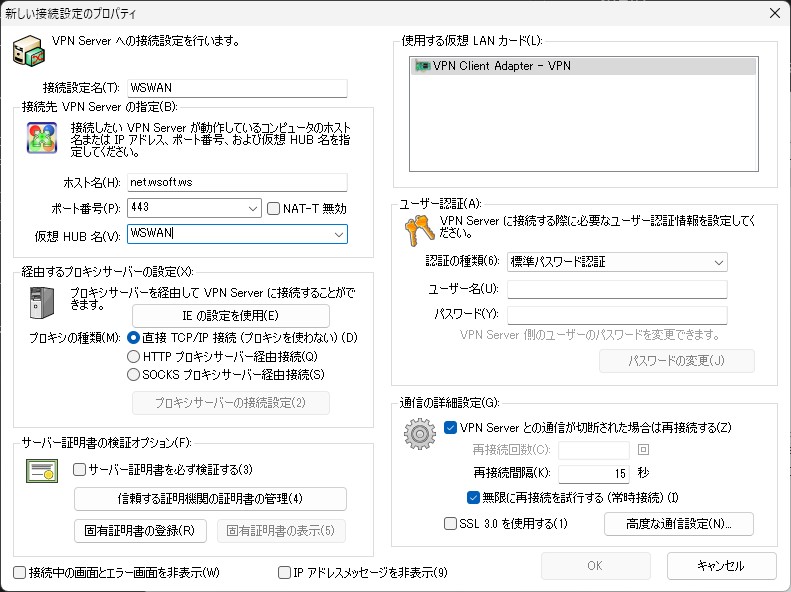This screenshot has width=791, height=592.
Task: Click the gear icon in communication settings
Action: tap(420, 434)
